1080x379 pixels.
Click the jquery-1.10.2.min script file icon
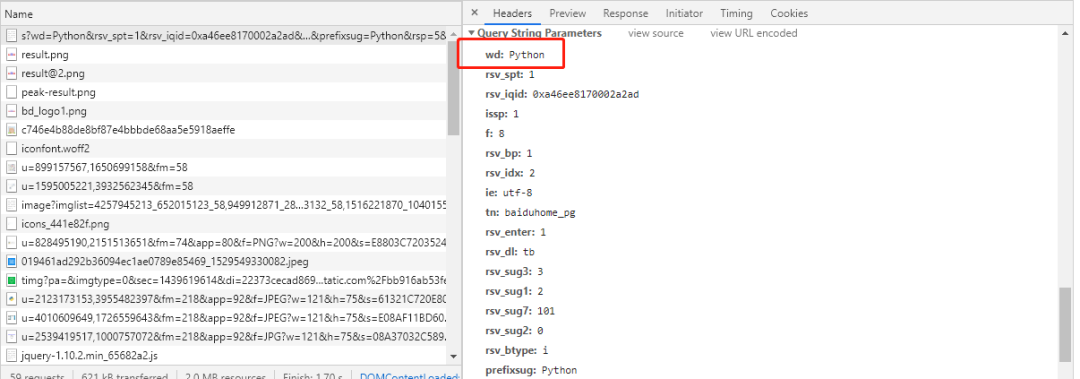tap(11, 356)
